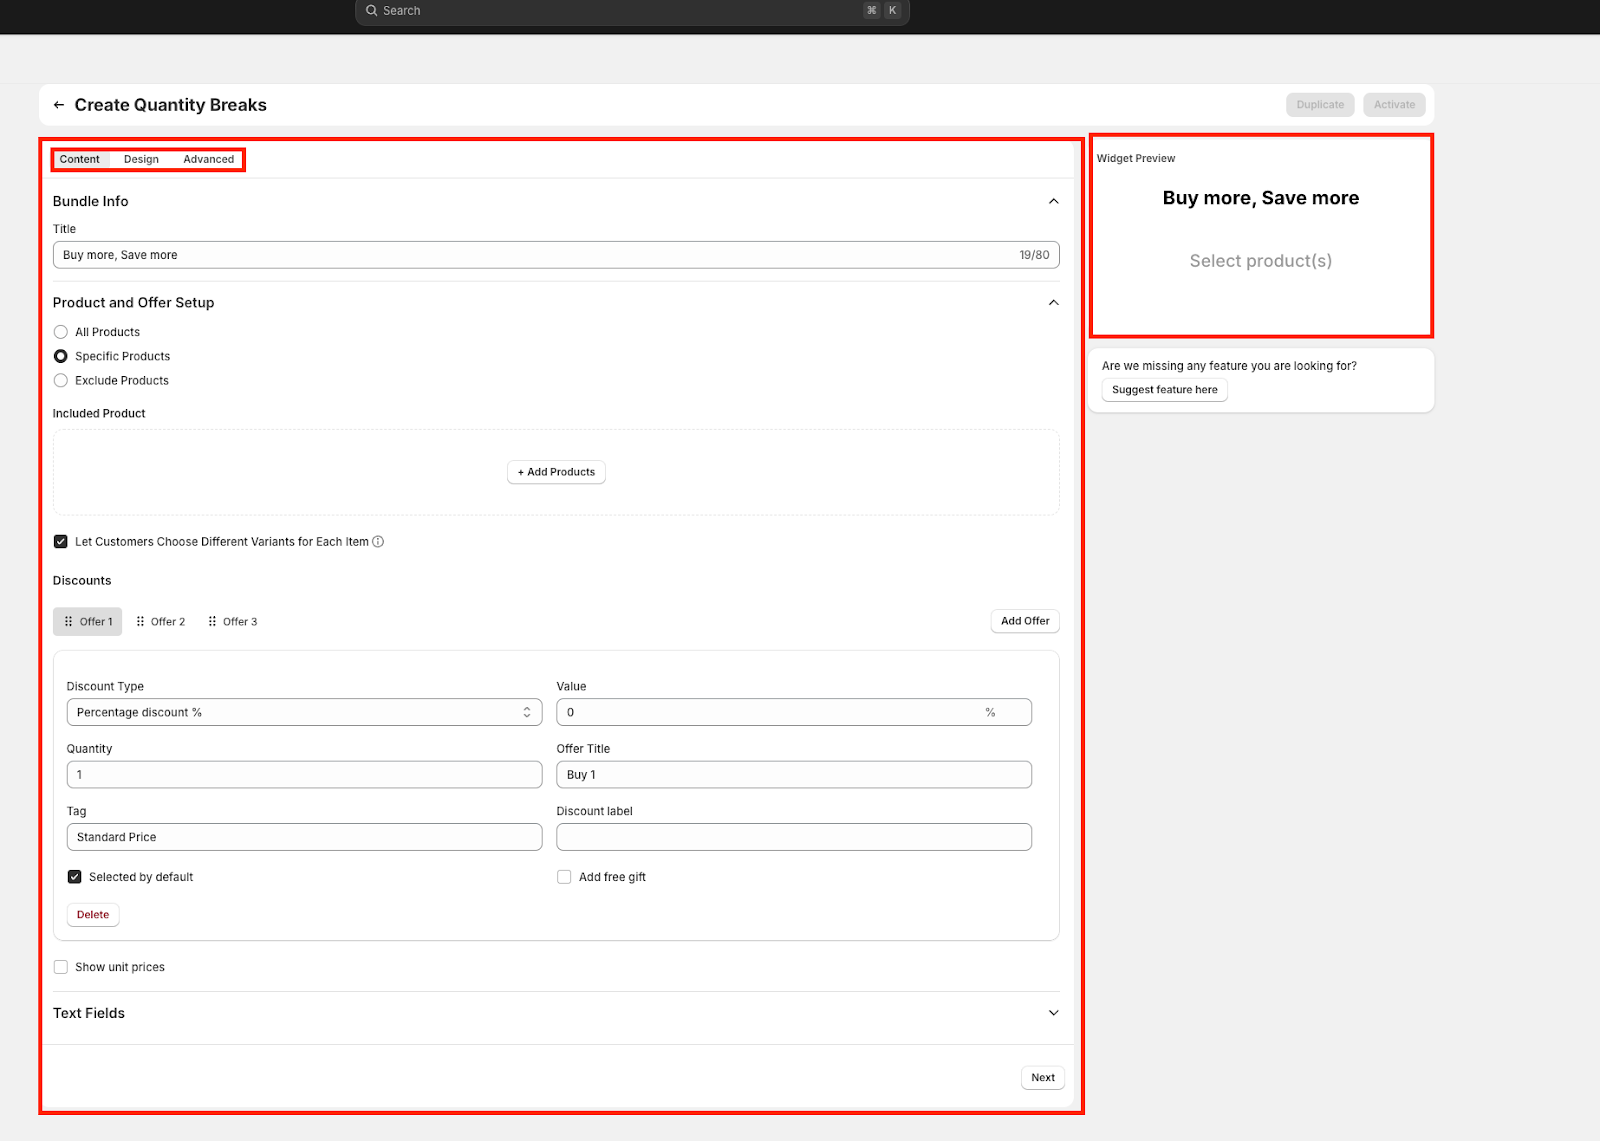Viewport: 1600px width, 1141px height.
Task: Uncheck Selected by default checkbox
Action: click(75, 877)
